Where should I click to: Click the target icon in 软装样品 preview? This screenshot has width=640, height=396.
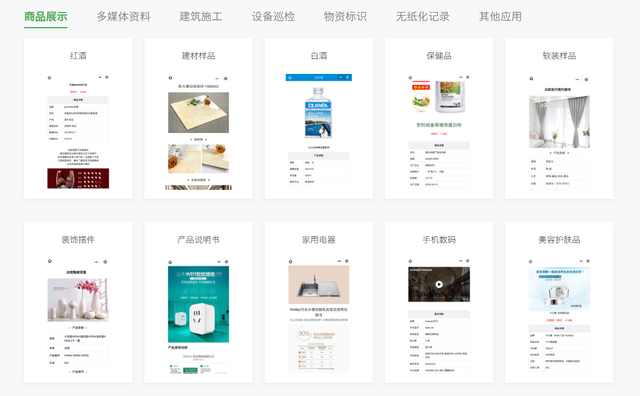[x=586, y=80]
